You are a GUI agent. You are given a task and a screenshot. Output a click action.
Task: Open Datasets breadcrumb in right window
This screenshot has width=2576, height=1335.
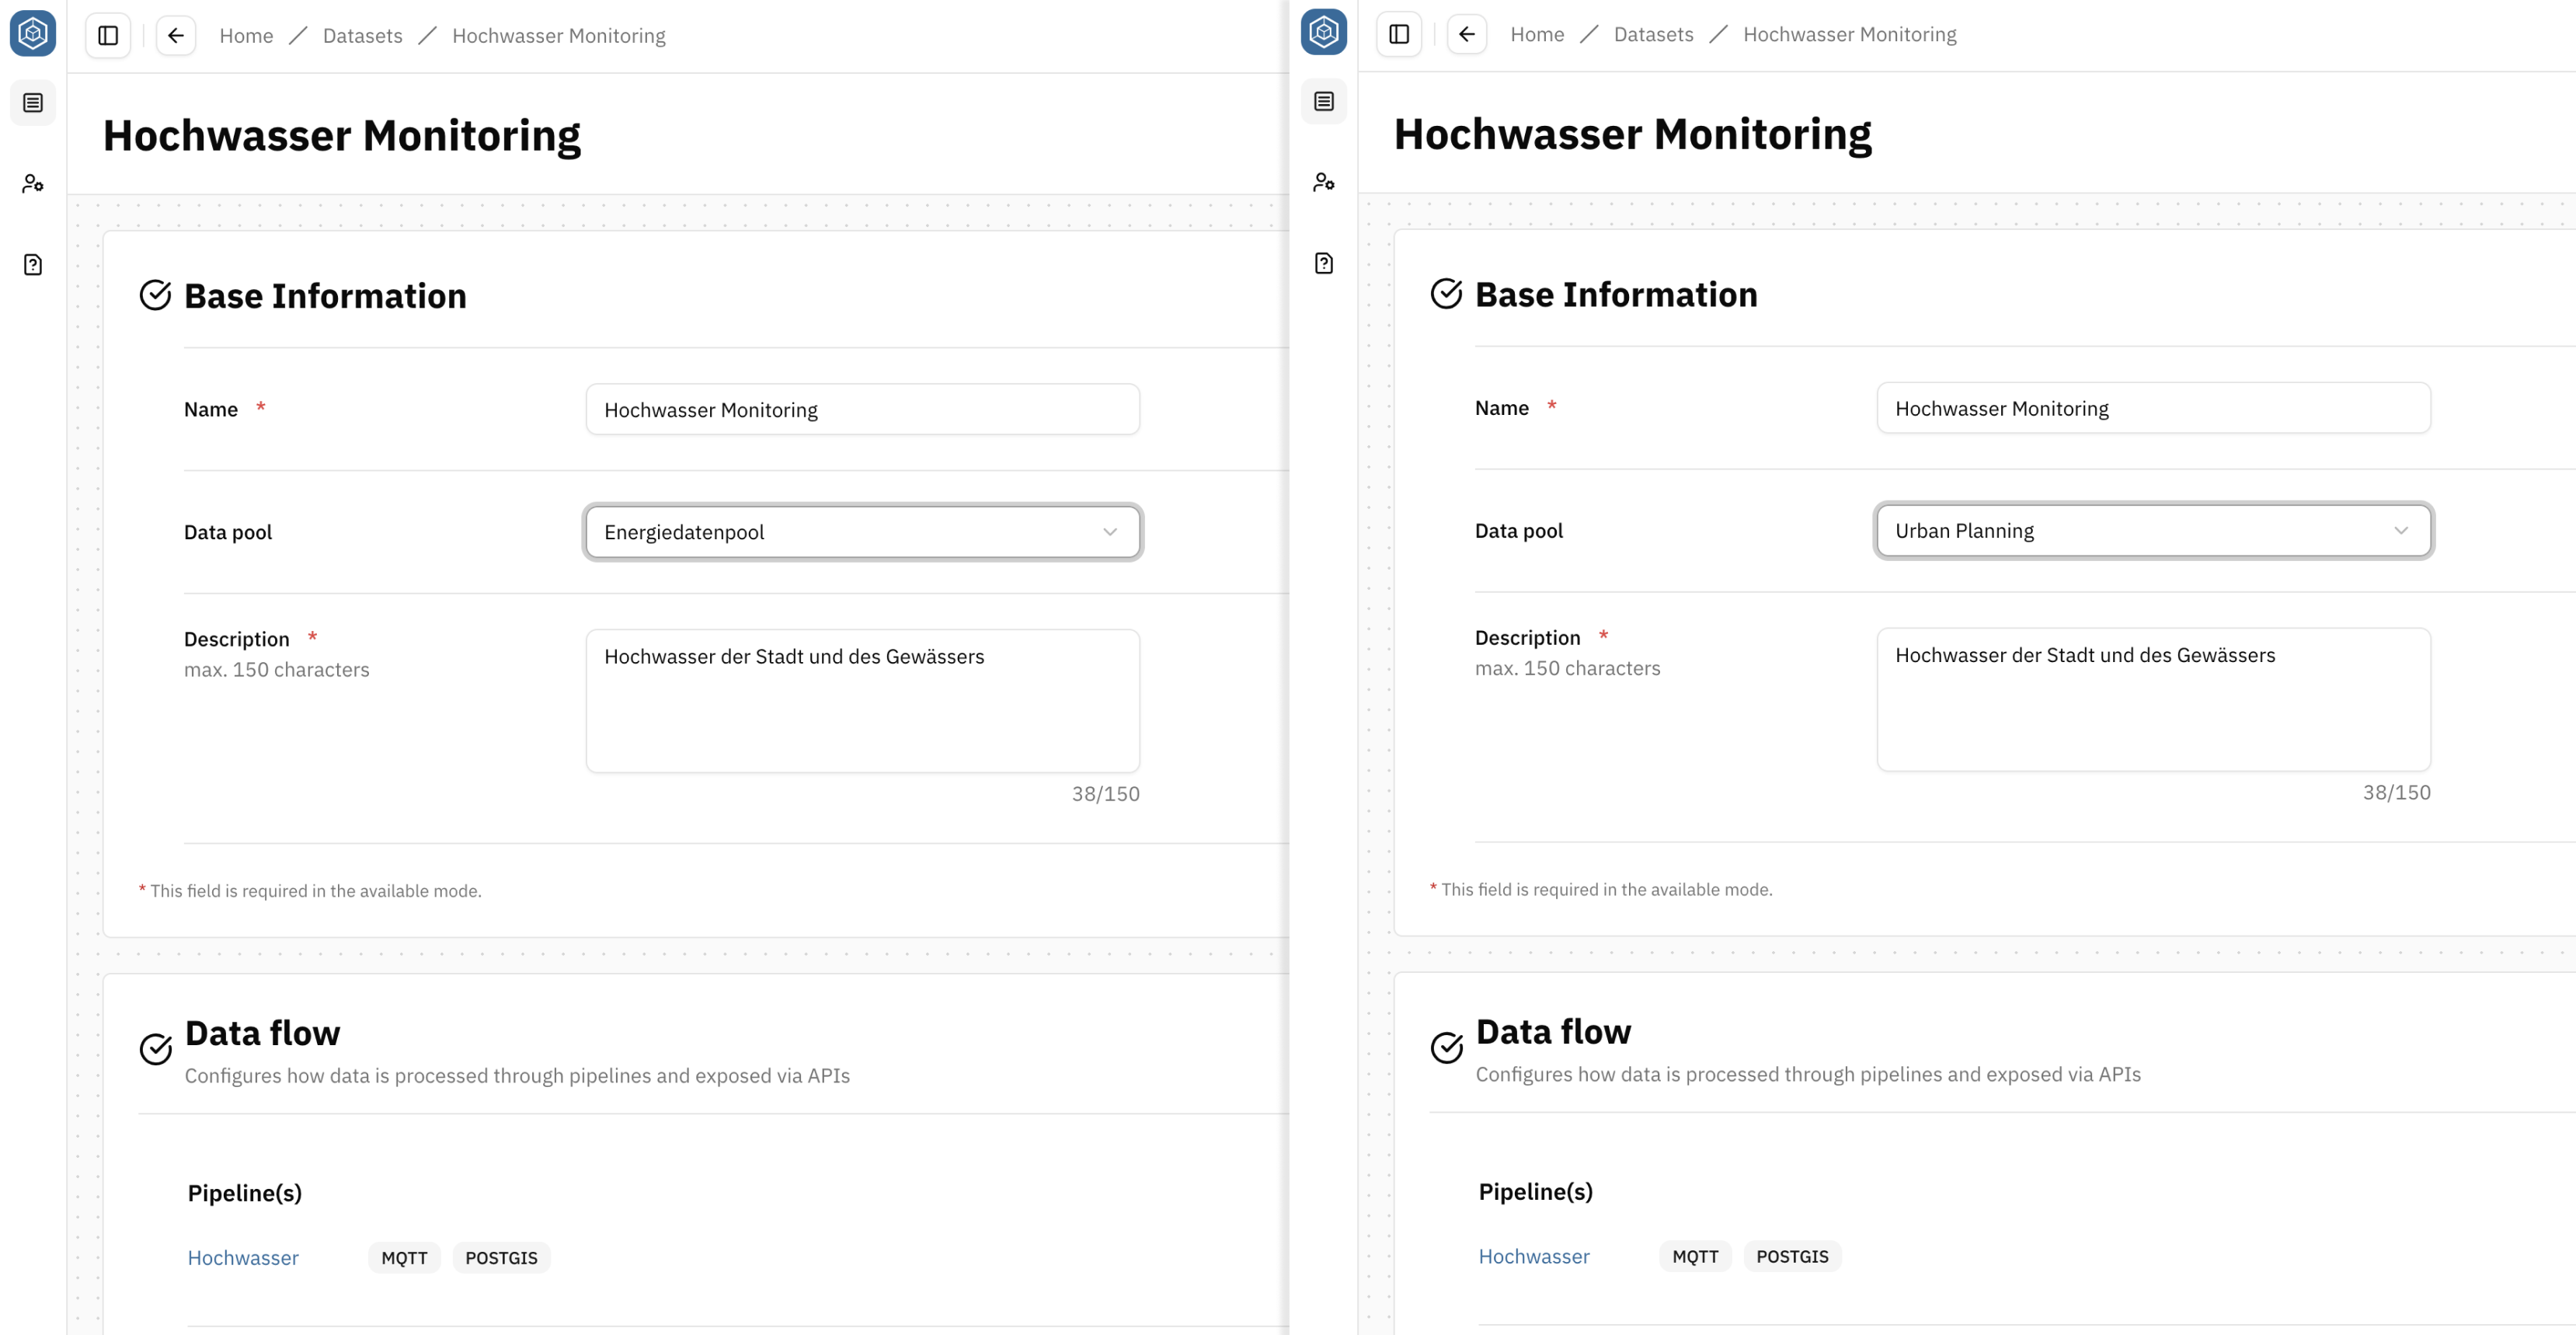[1653, 34]
